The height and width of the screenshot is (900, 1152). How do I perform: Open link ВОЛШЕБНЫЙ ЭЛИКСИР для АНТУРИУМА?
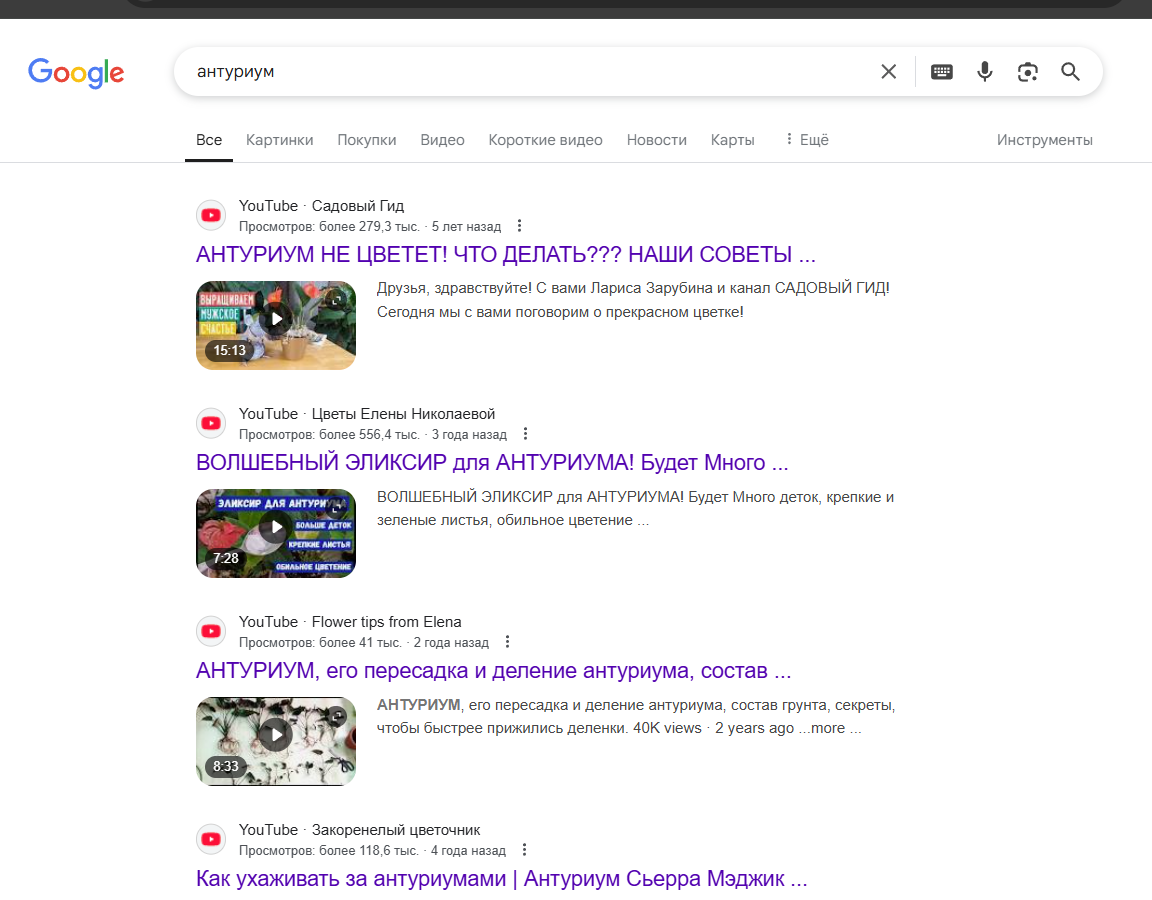tap(492, 462)
